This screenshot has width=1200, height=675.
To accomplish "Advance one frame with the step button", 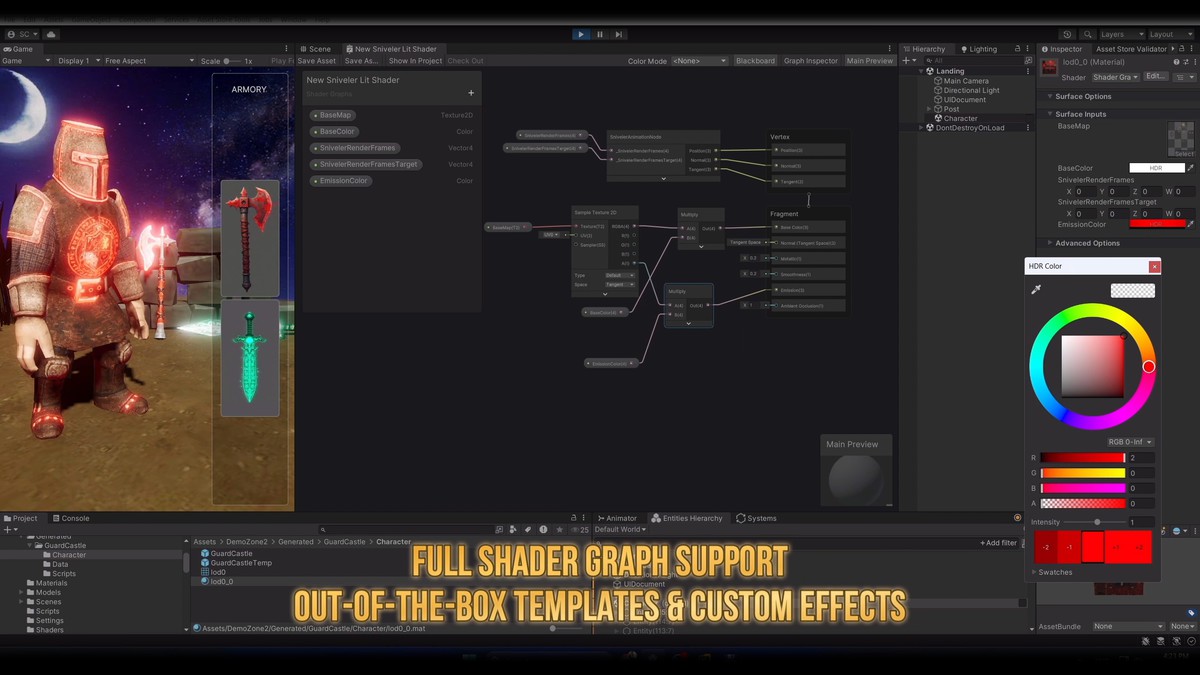I will click(619, 34).
